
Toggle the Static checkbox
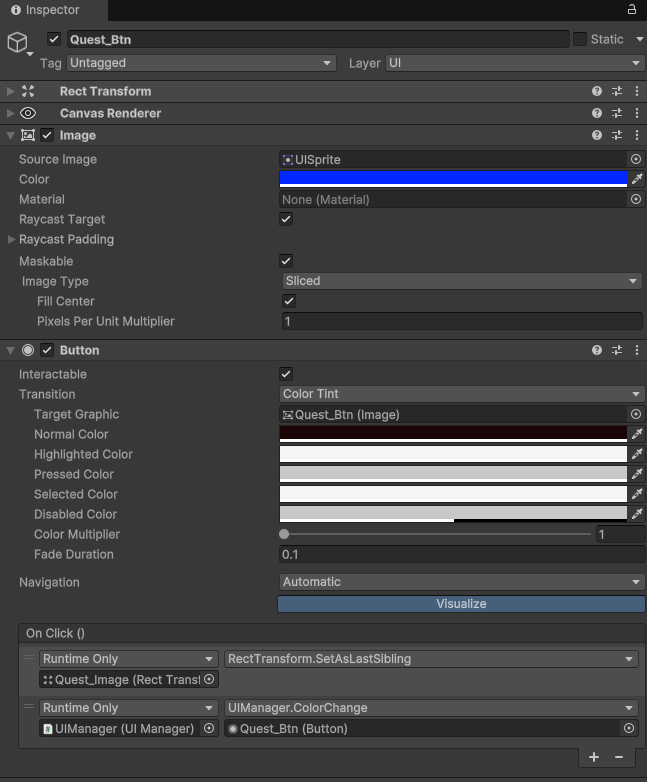pos(580,39)
